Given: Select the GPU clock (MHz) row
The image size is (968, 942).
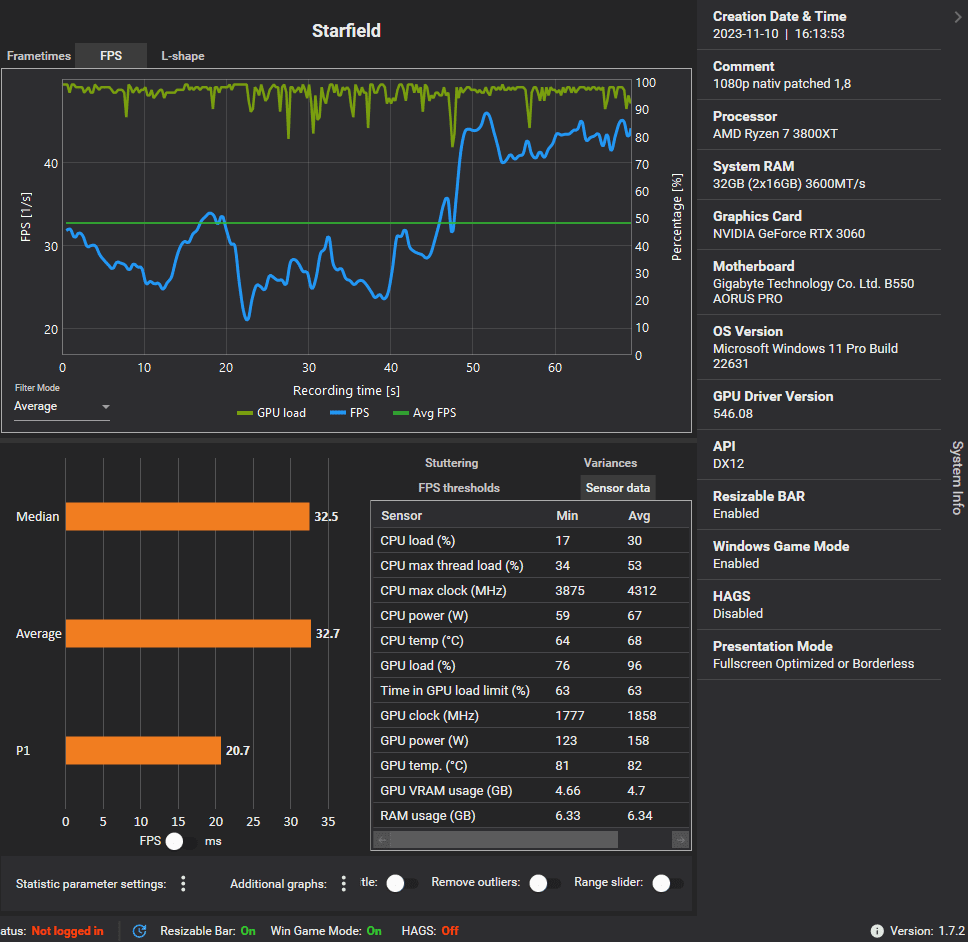Looking at the screenshot, I should pos(531,715).
